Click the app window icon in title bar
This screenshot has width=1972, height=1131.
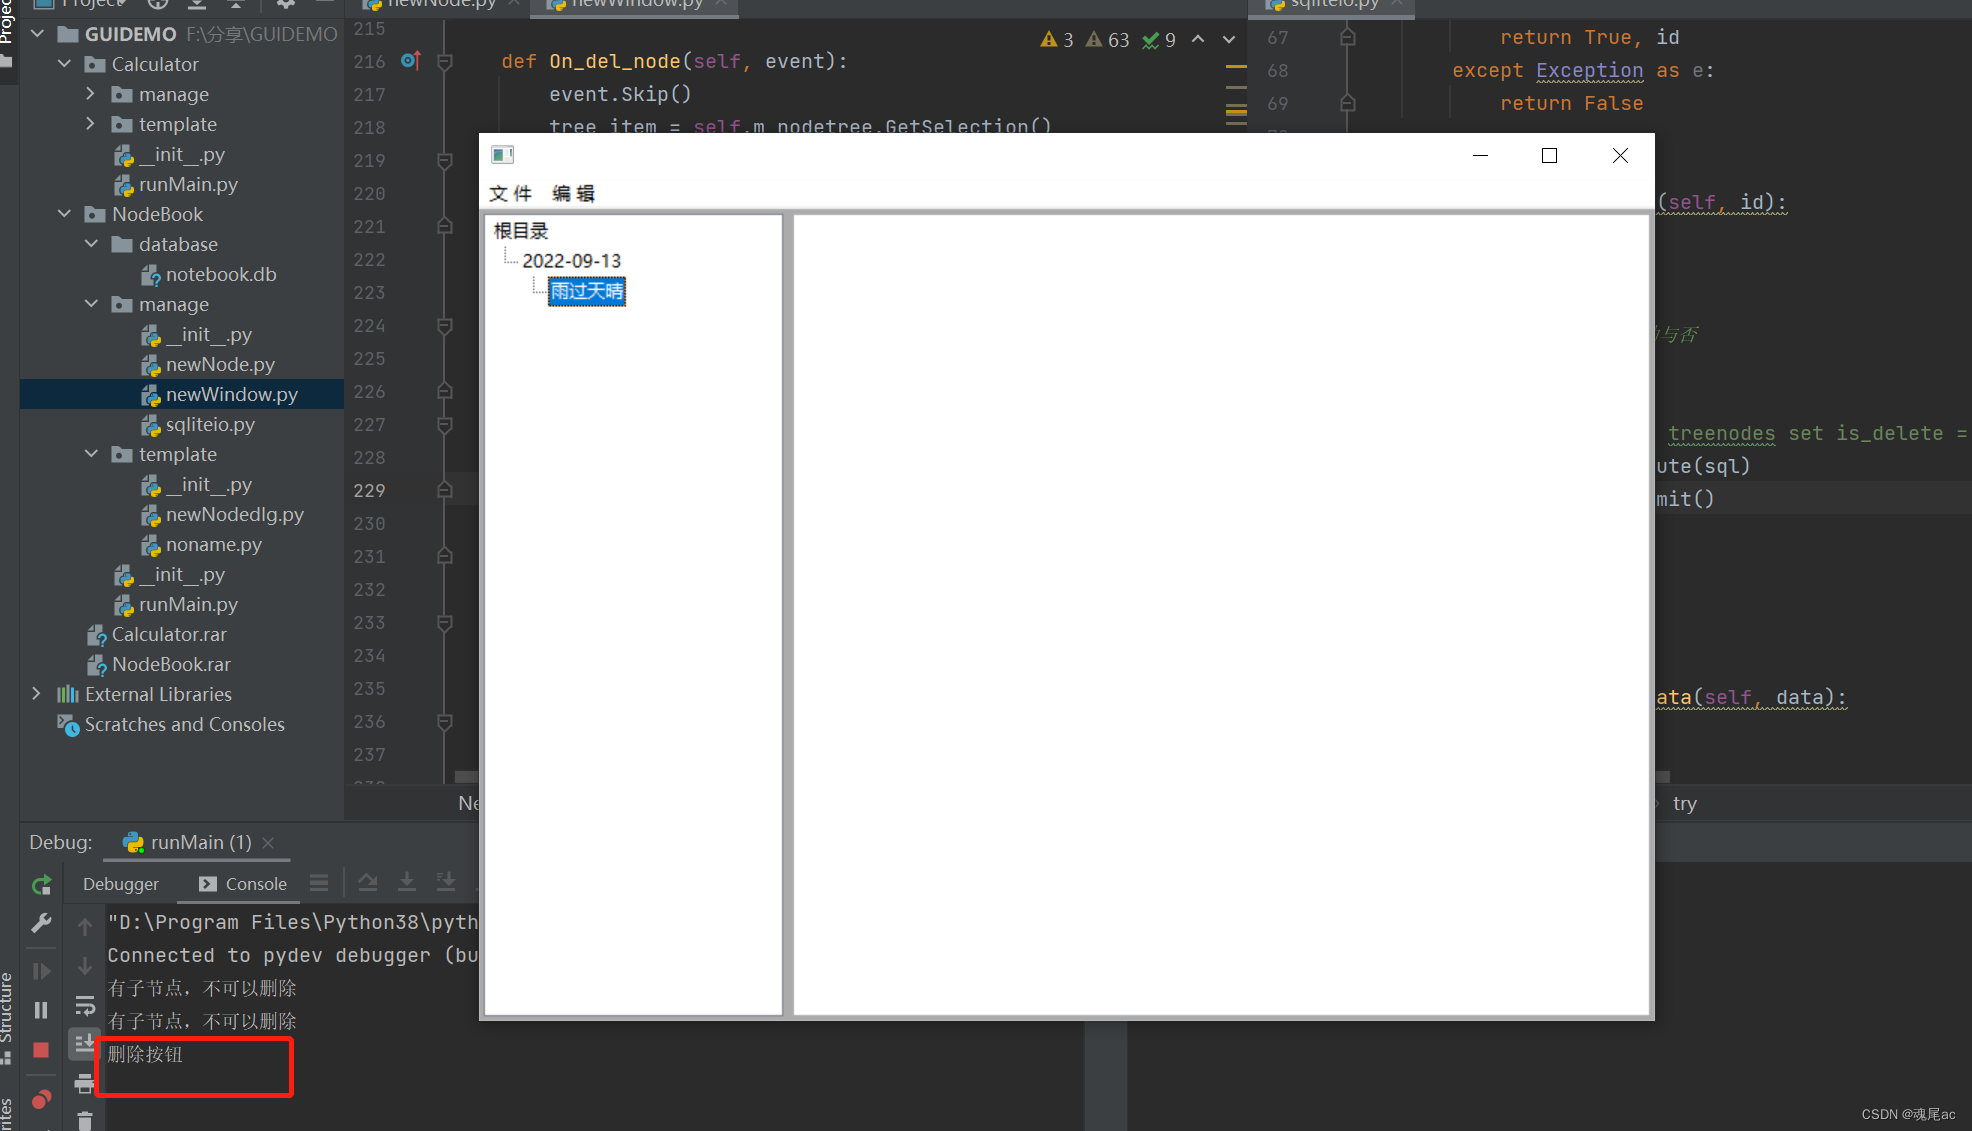[502, 155]
